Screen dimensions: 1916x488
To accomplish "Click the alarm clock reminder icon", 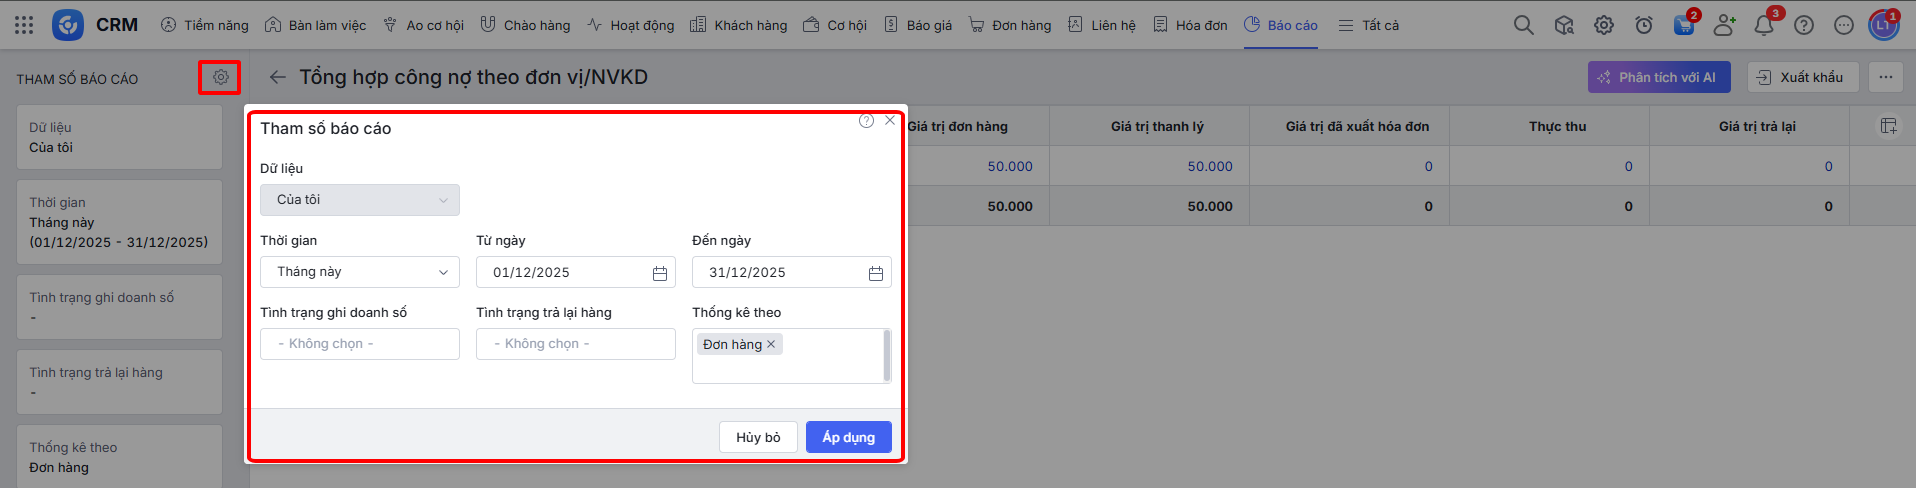I will (x=1644, y=25).
